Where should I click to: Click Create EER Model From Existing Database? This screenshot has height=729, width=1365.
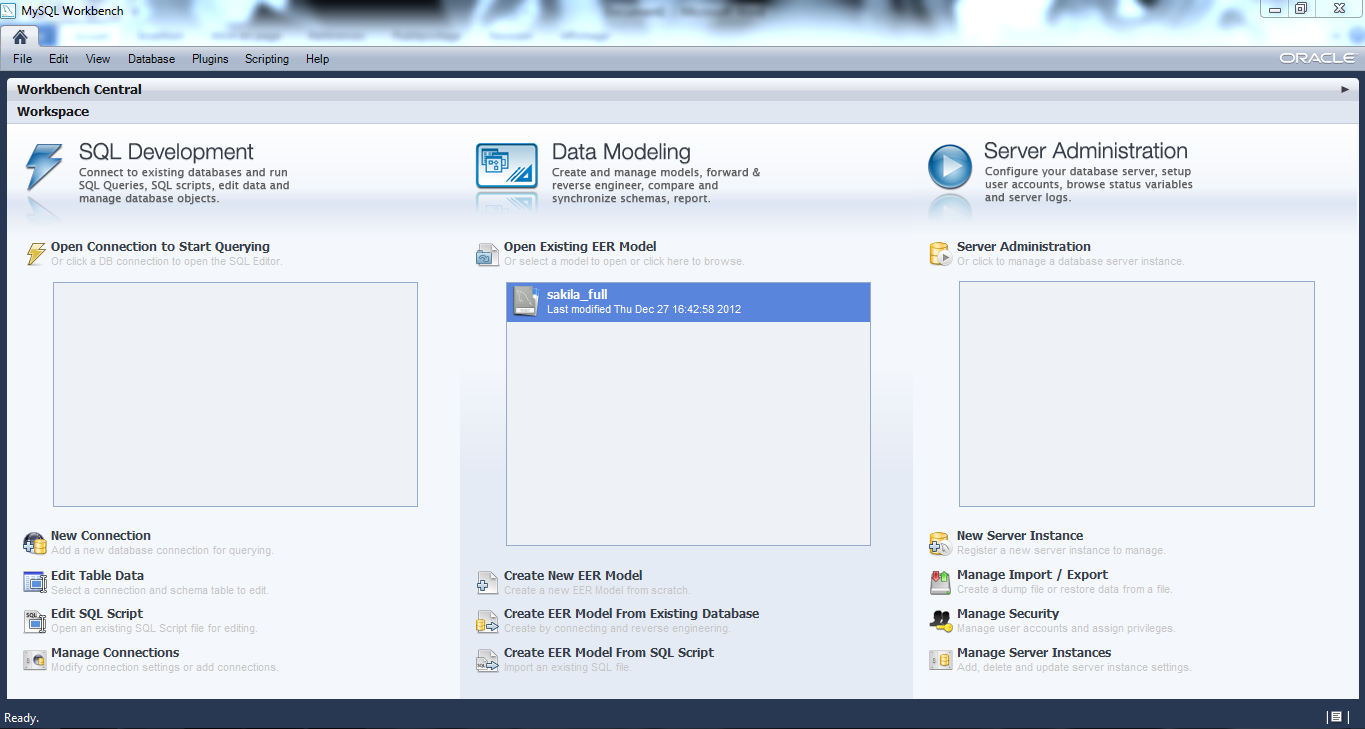coord(631,613)
